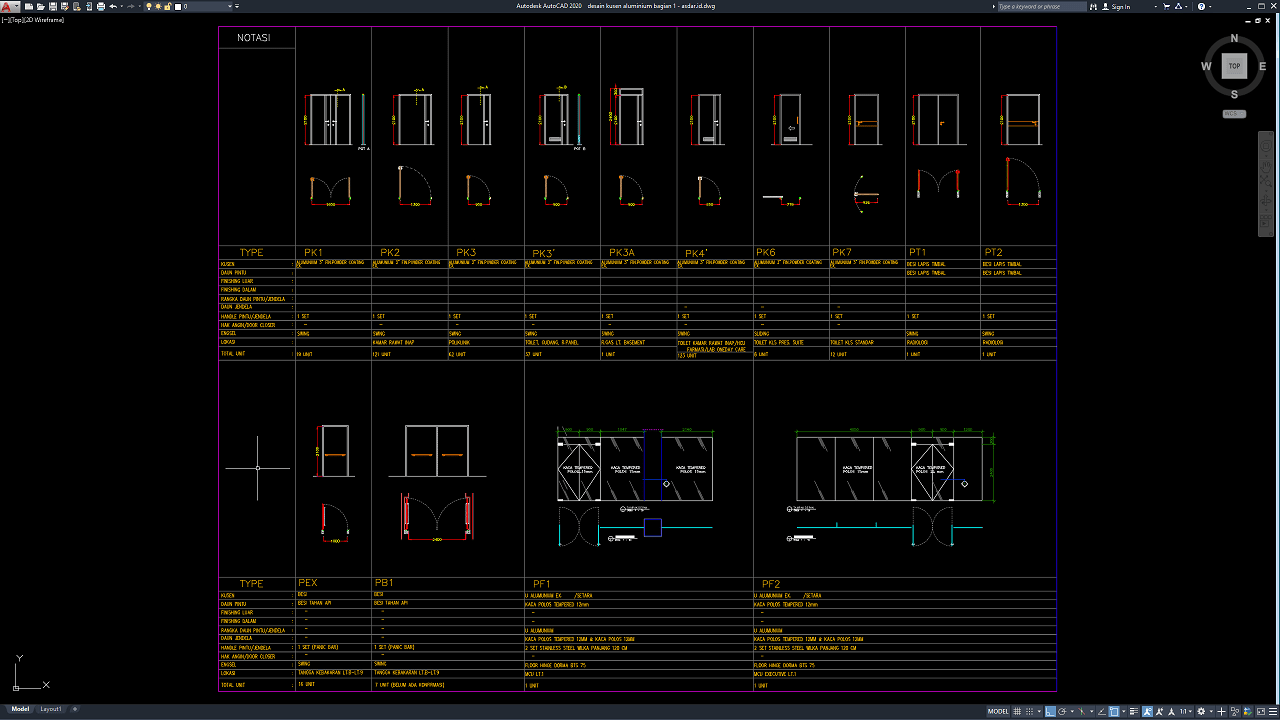Switch to the Layout1 tab

tap(50, 709)
